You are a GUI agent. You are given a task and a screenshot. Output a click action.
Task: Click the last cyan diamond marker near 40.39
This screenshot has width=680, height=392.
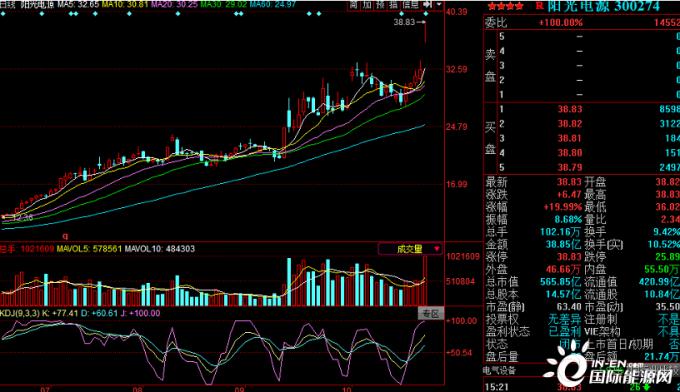(x=426, y=14)
